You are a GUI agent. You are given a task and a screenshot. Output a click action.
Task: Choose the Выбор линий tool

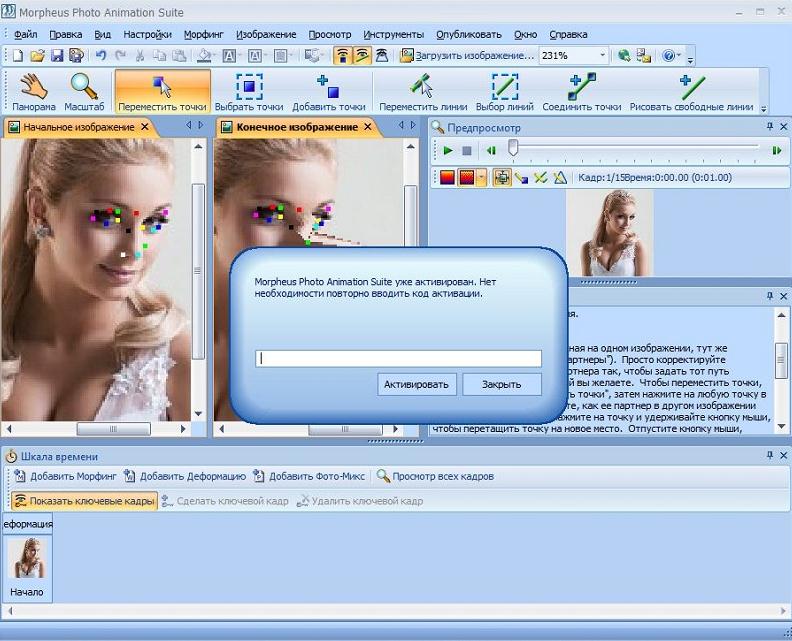[505, 92]
